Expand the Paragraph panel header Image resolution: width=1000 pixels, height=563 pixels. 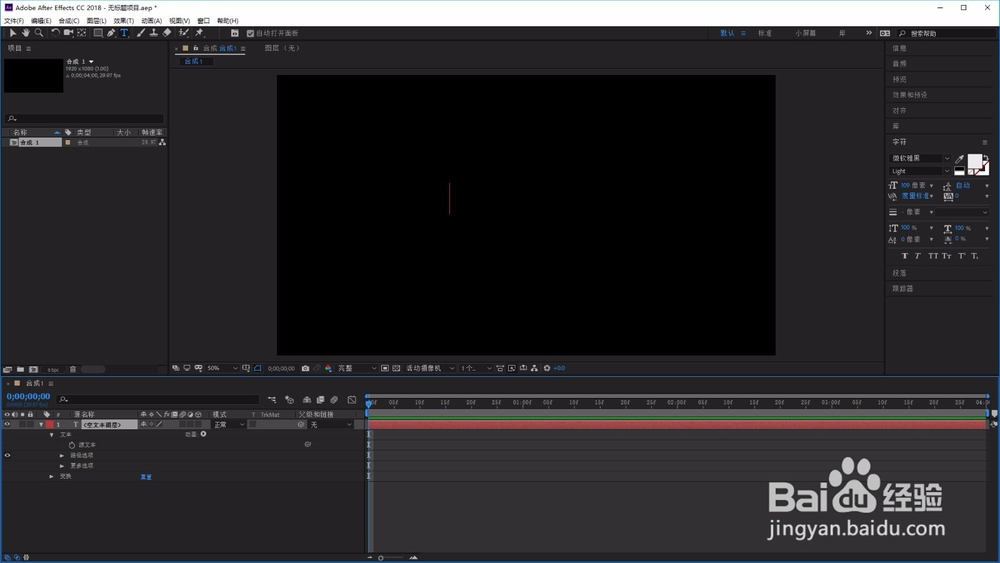(899, 273)
